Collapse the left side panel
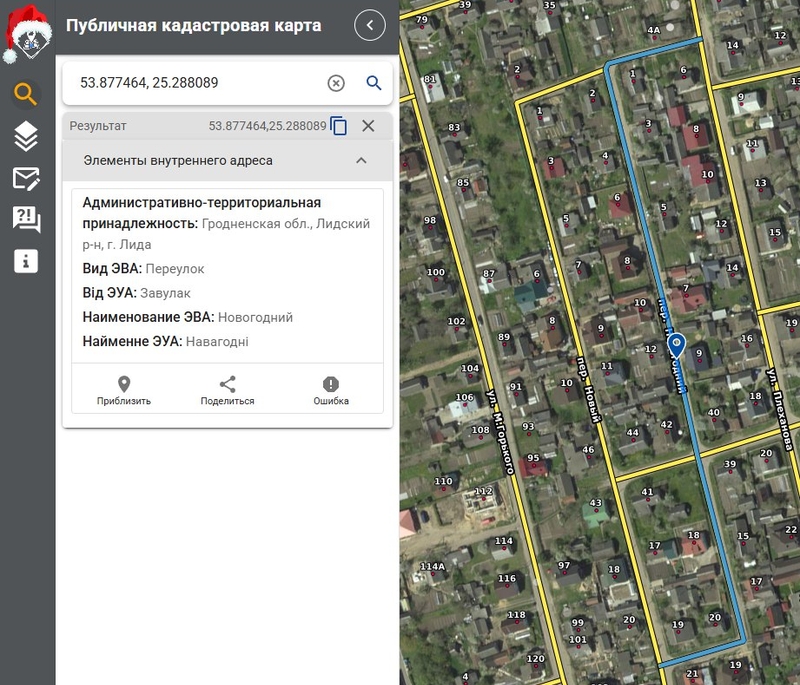This screenshot has height=685, width=800. [x=370, y=25]
